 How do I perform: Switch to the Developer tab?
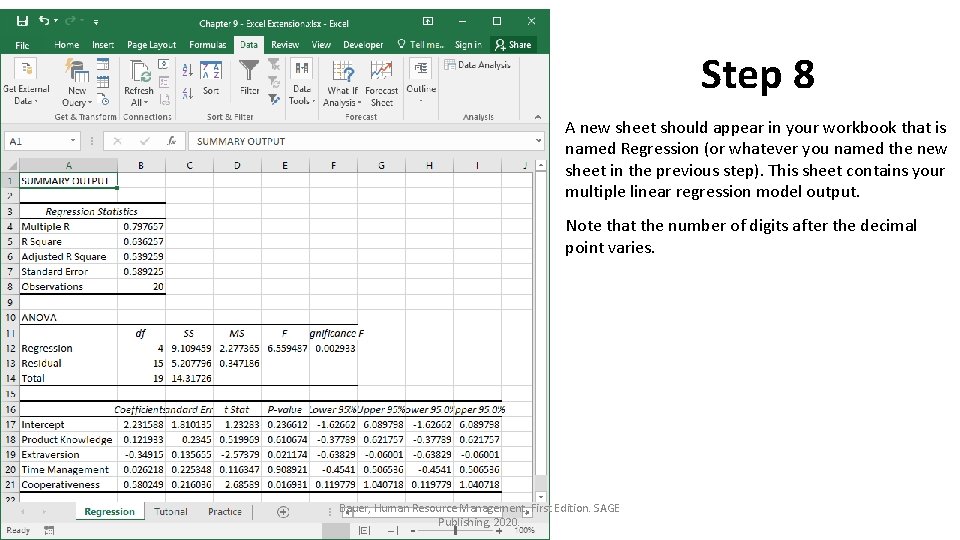pyautogui.click(x=363, y=45)
